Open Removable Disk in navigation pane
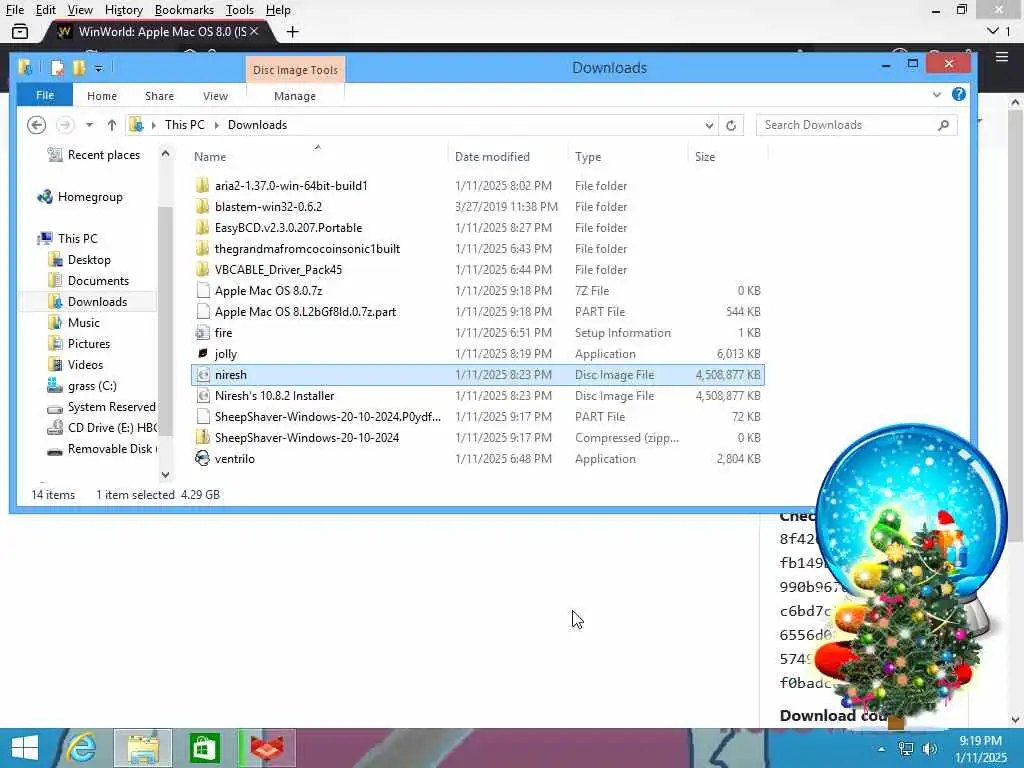 pos(102,449)
